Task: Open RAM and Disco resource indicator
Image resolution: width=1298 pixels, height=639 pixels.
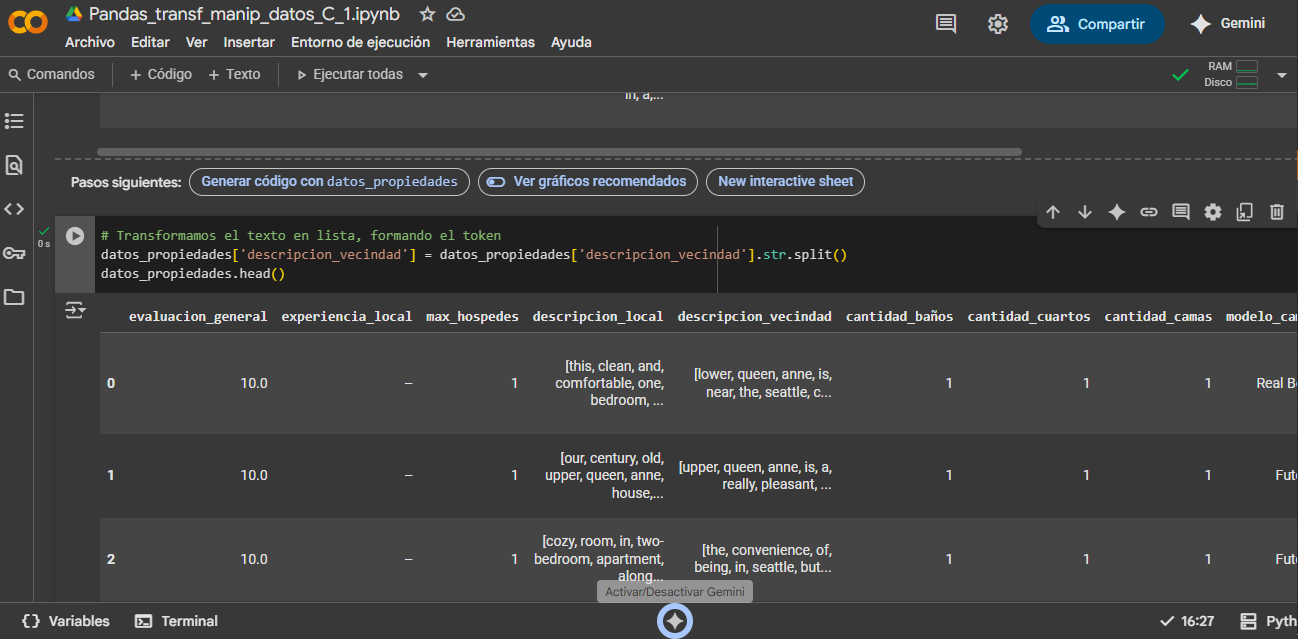Action: click(x=1231, y=74)
